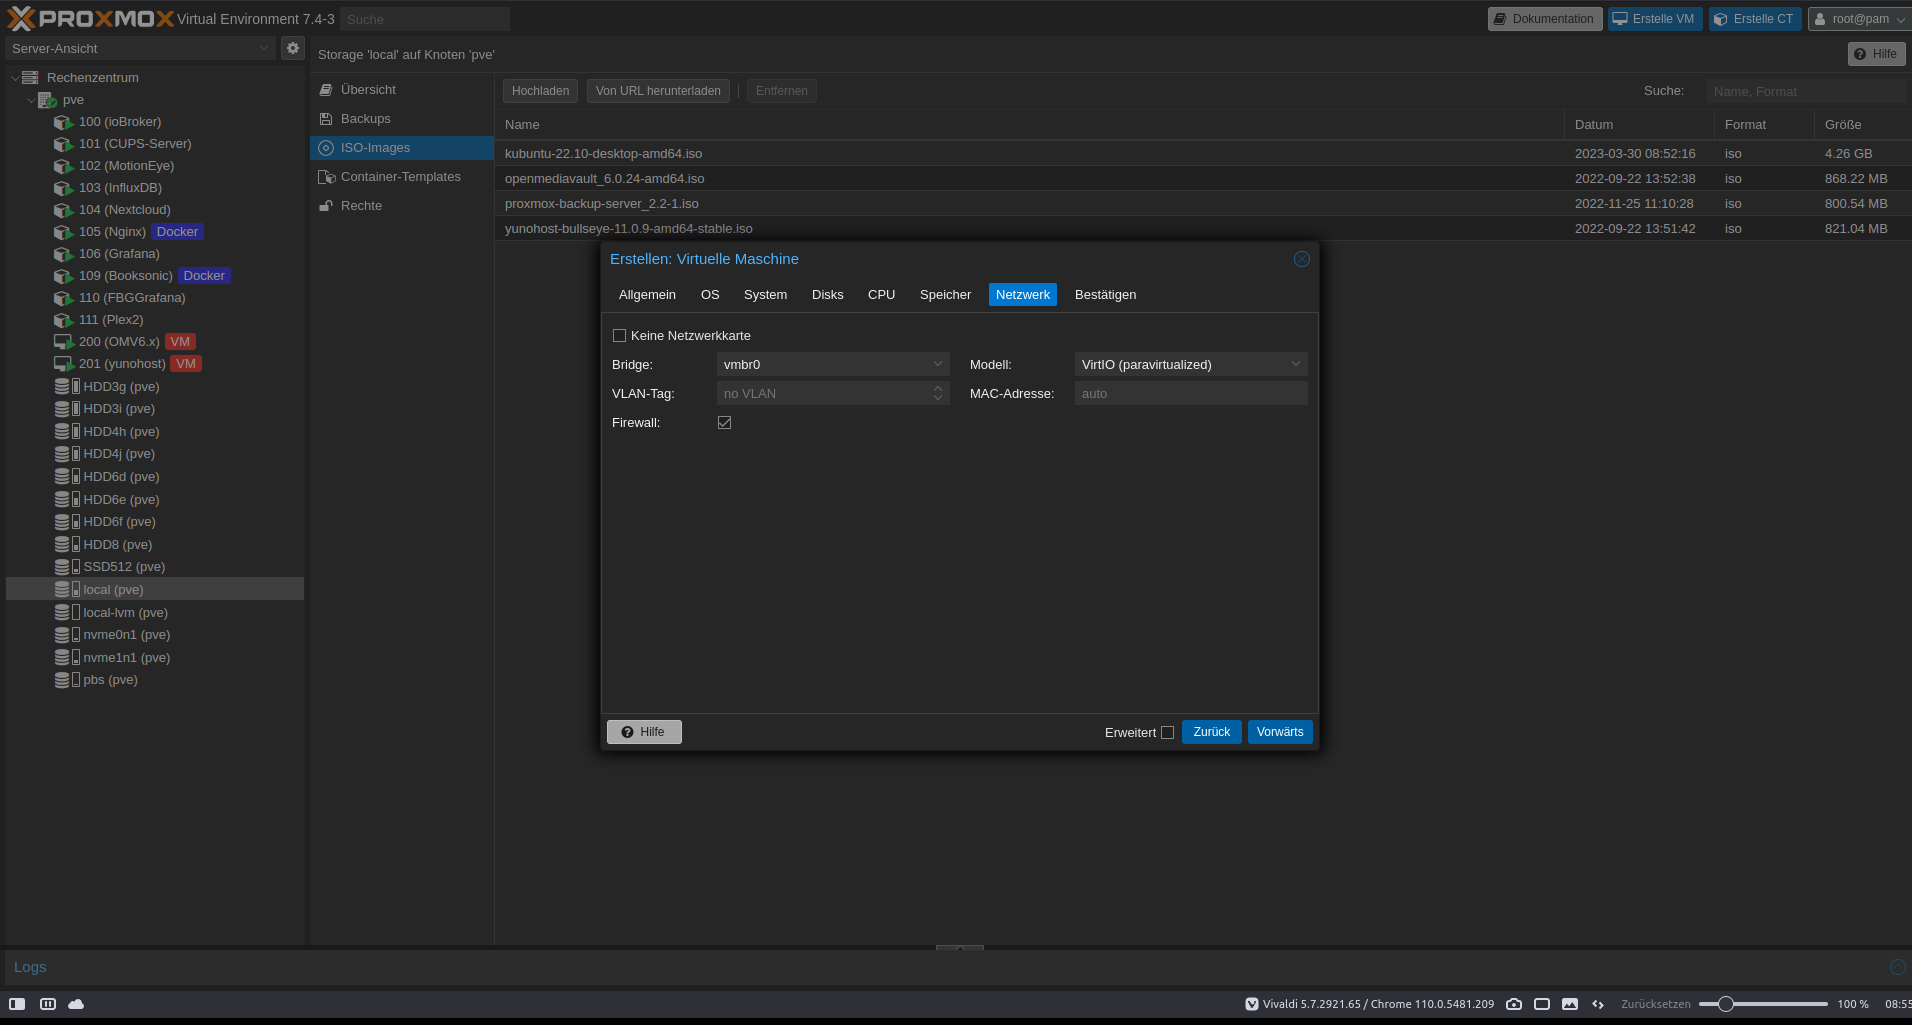The image size is (1912, 1025).
Task: Open the Modell VirtIO dropdown
Action: (x=1296, y=364)
